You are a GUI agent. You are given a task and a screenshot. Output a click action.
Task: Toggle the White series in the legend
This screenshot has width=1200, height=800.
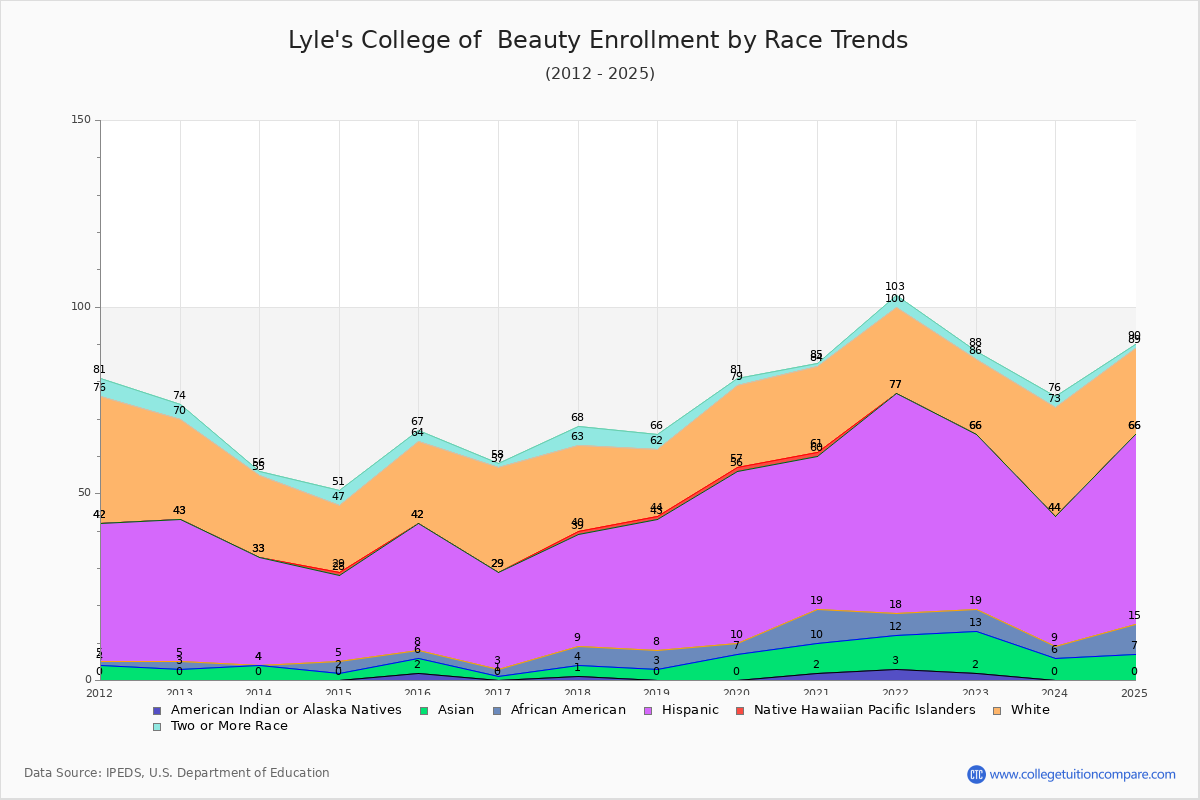pos(1021,710)
